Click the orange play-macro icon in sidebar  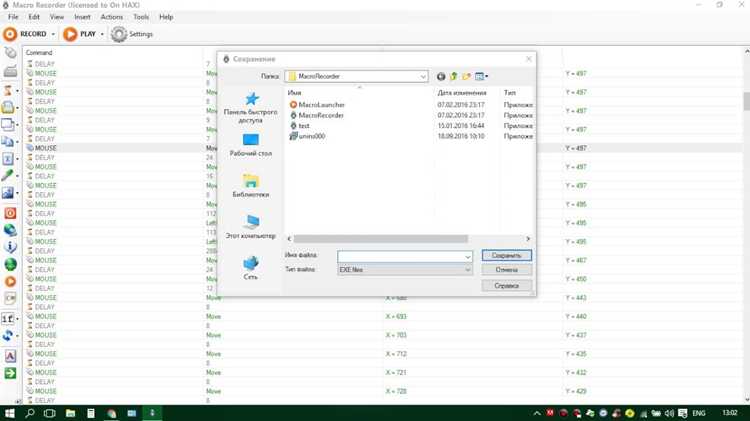tap(10, 281)
